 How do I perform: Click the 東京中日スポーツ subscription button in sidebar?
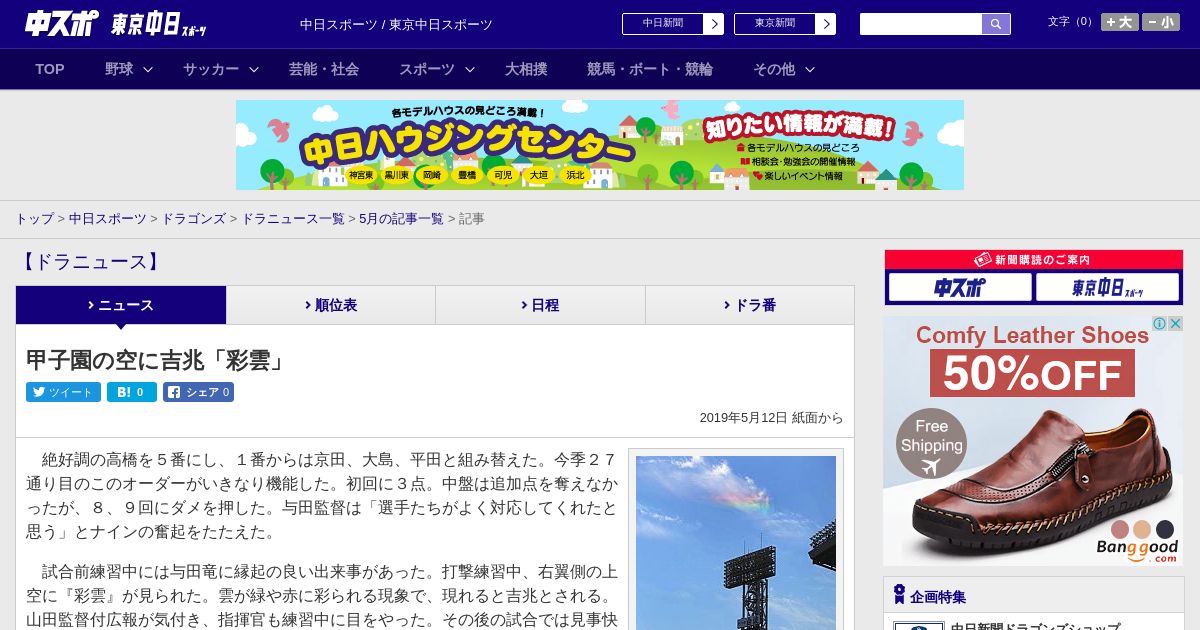[1107, 288]
